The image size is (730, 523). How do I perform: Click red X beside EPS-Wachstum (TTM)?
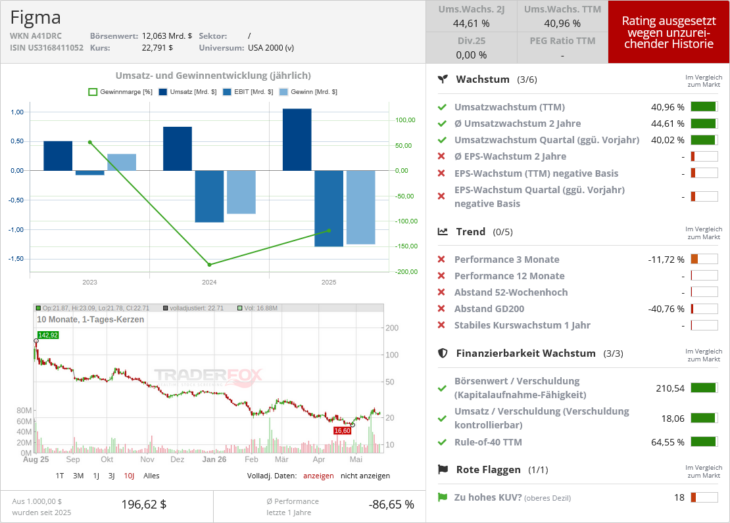(441, 173)
